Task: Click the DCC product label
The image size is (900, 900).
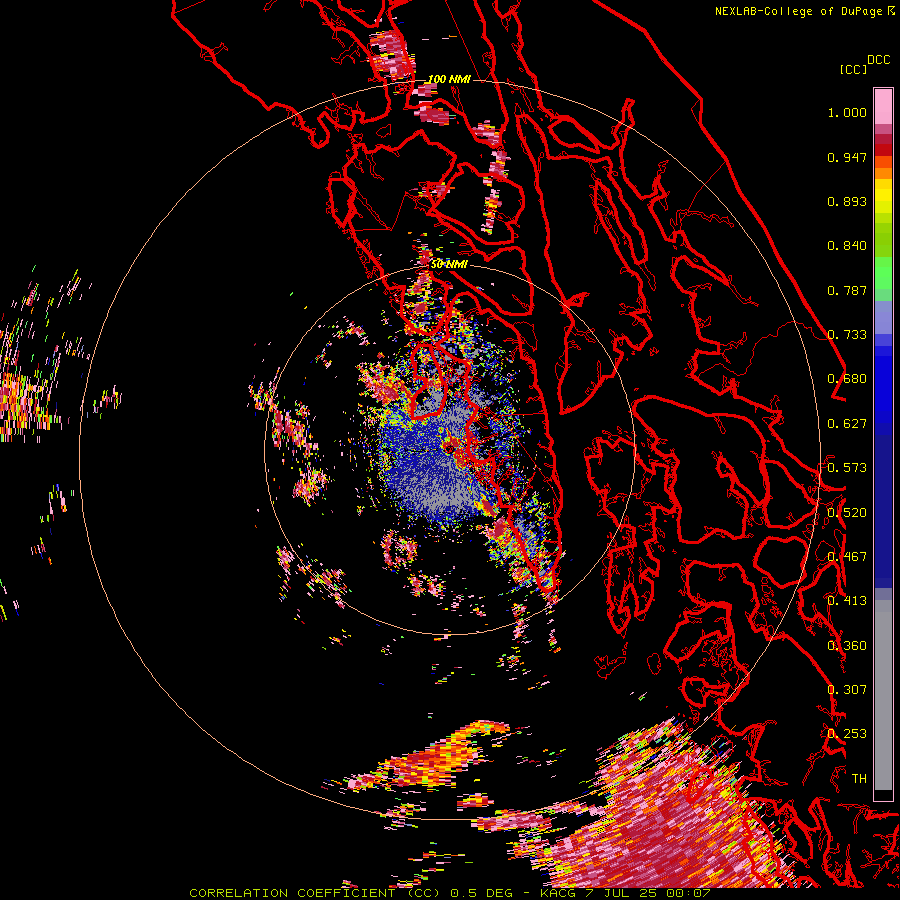Action: pos(878,60)
